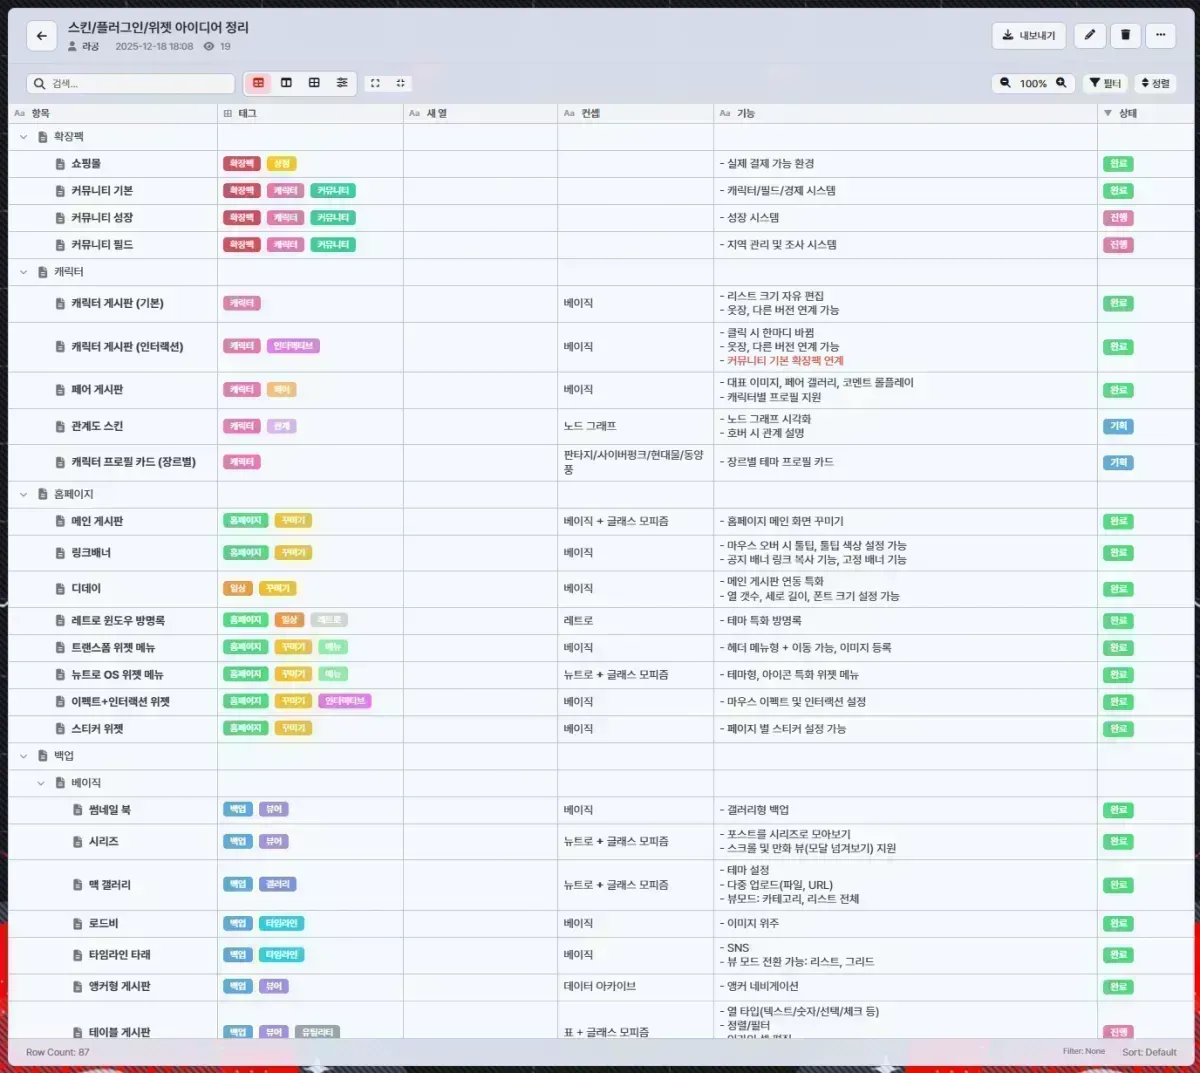Click the document icon beside 로드비
The height and width of the screenshot is (1073, 1200).
click(x=78, y=924)
